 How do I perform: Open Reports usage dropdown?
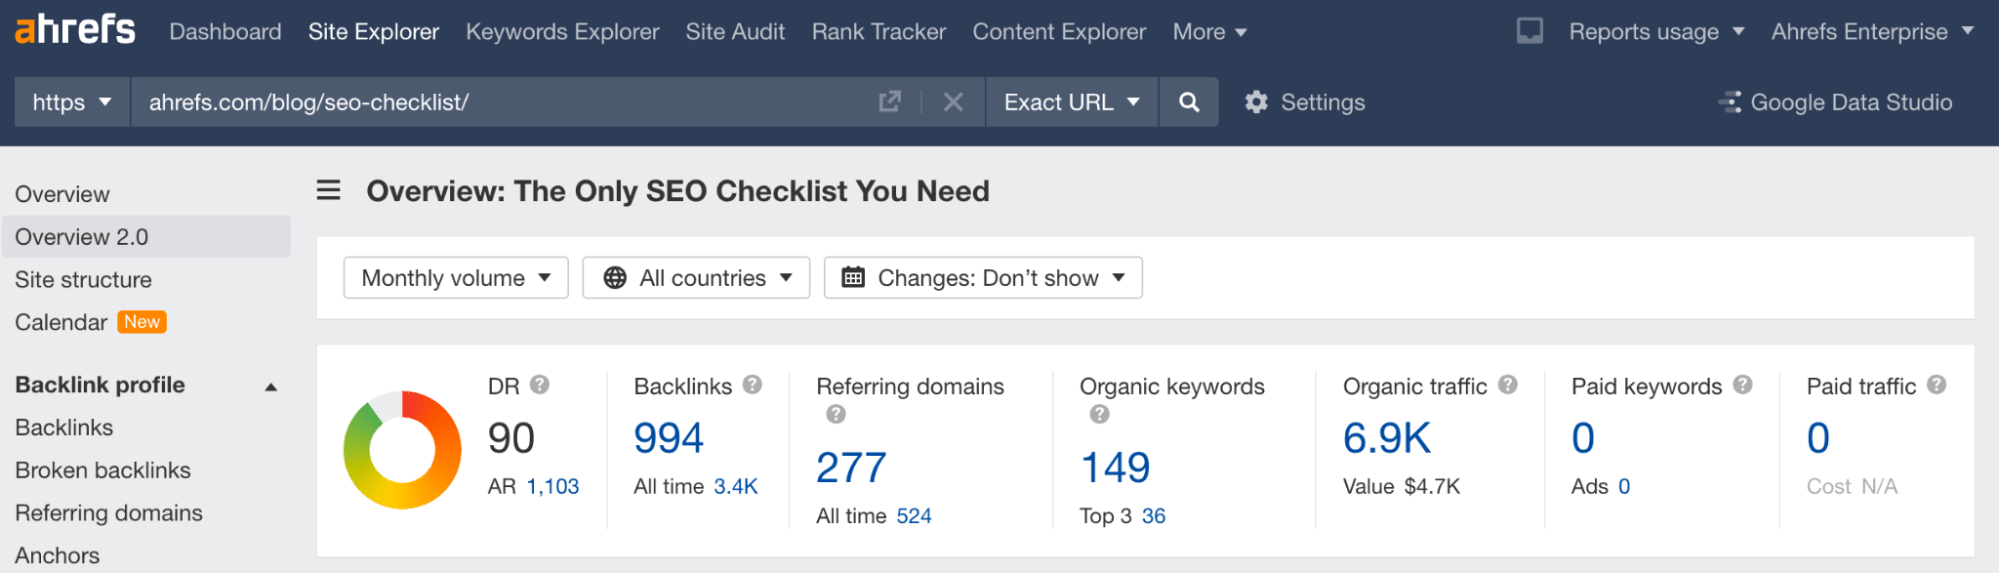pos(1656,32)
